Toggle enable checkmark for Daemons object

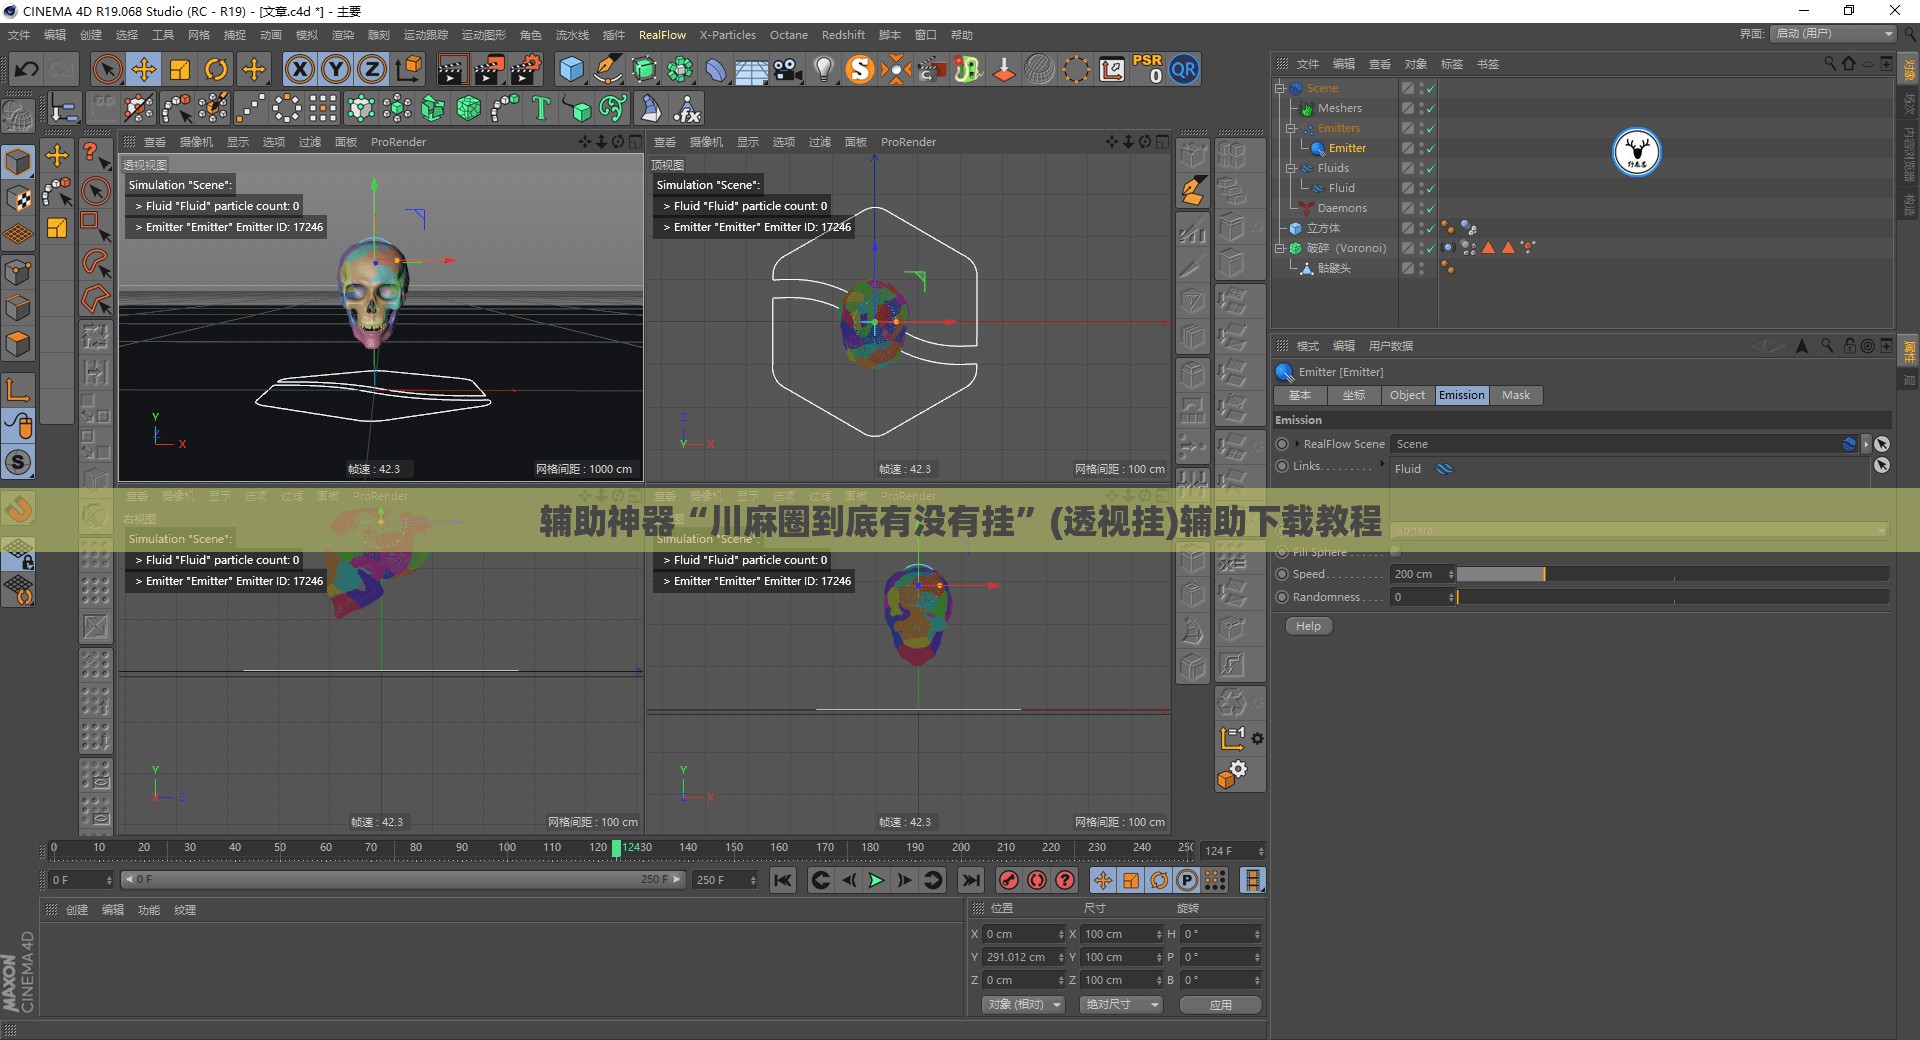1431,208
